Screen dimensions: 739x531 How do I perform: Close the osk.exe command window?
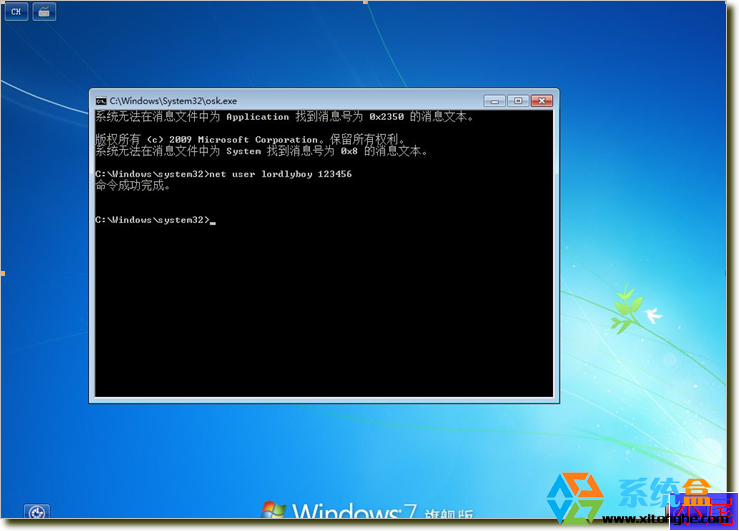[x=541, y=100]
